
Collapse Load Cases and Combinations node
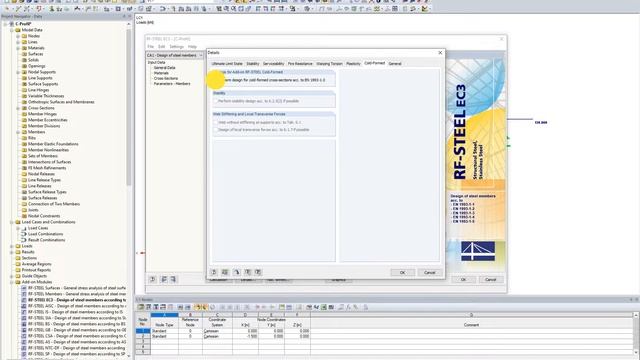pos(12,222)
